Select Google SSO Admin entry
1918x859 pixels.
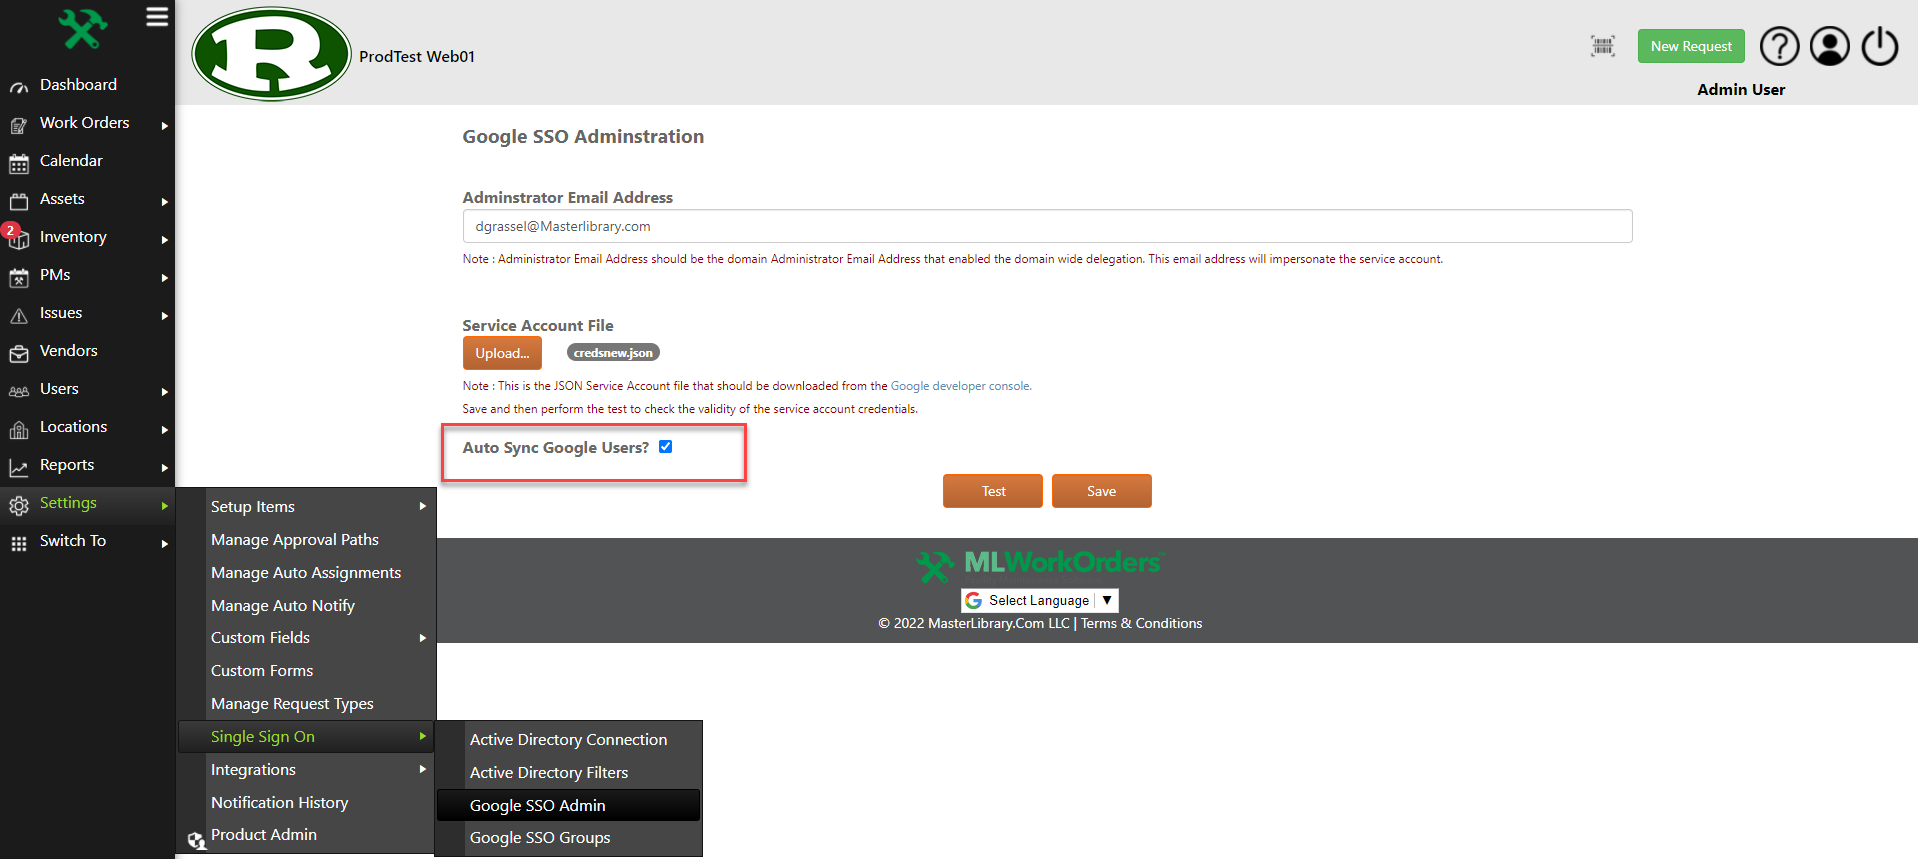pyautogui.click(x=569, y=805)
